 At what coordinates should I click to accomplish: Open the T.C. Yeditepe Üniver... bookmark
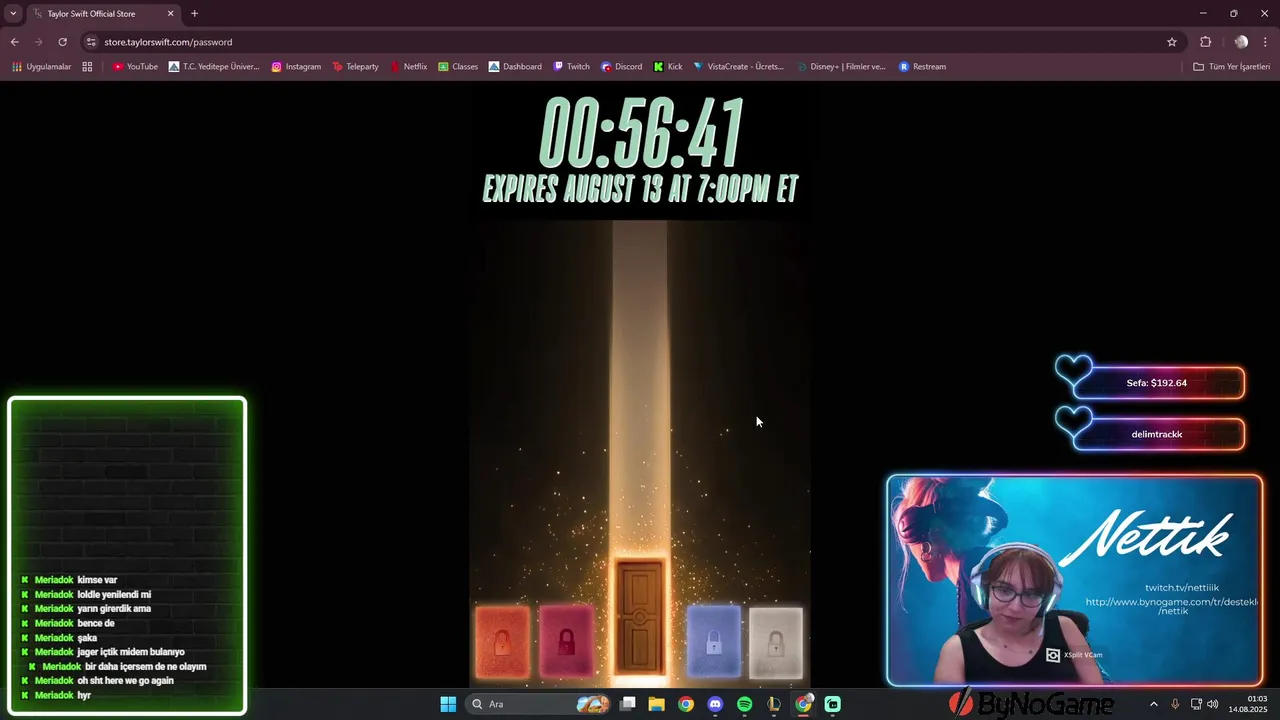click(x=214, y=67)
